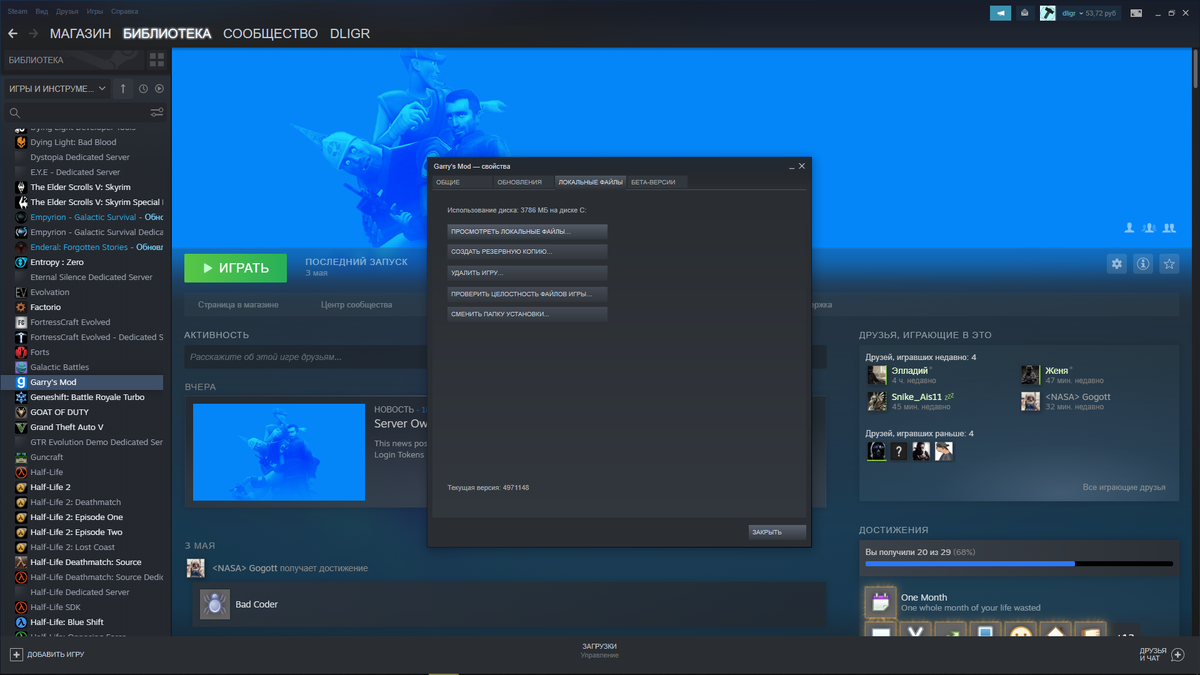Add Garry's Mod to favorites star
Viewport: 1200px width, 675px height.
[x=1169, y=264]
